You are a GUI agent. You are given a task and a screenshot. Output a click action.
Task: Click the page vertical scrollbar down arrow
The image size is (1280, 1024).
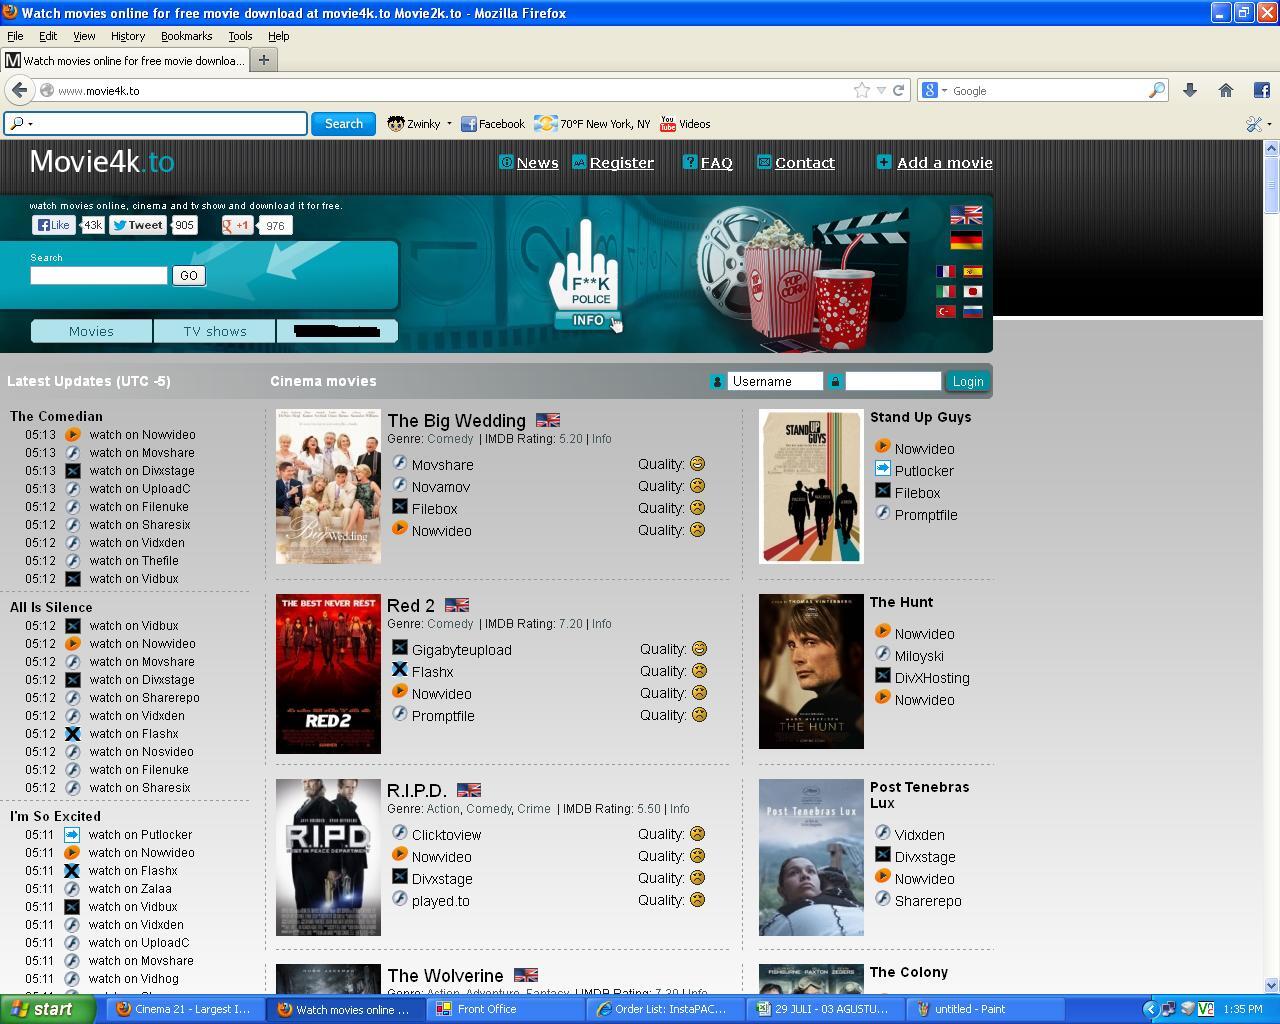1271,984
